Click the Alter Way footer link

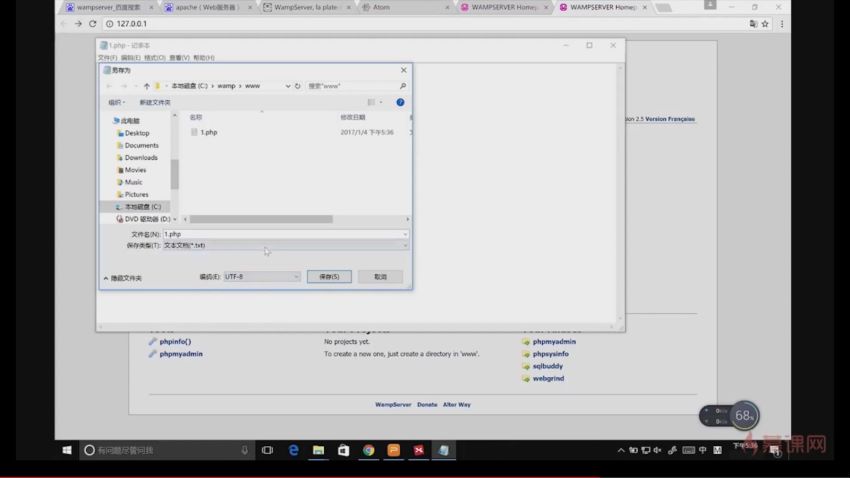(457, 404)
